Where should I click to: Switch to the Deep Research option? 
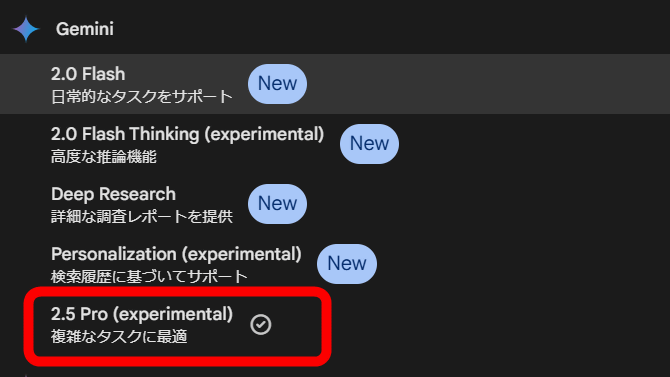pos(335,204)
